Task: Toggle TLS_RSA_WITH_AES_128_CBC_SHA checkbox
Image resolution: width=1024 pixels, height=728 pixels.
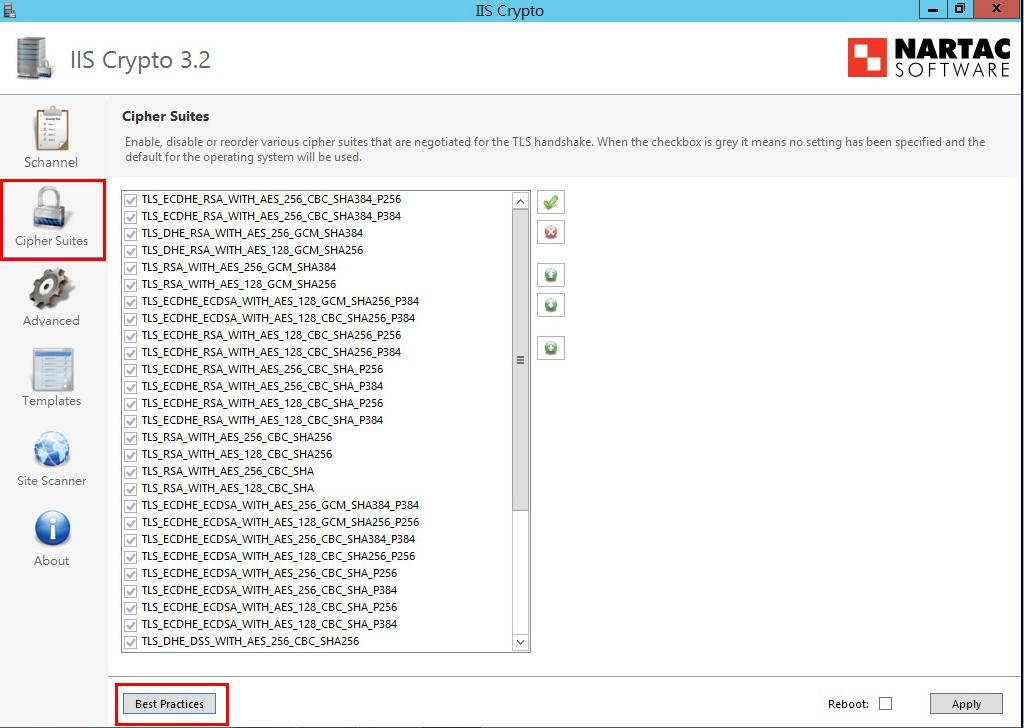Action: [x=131, y=488]
